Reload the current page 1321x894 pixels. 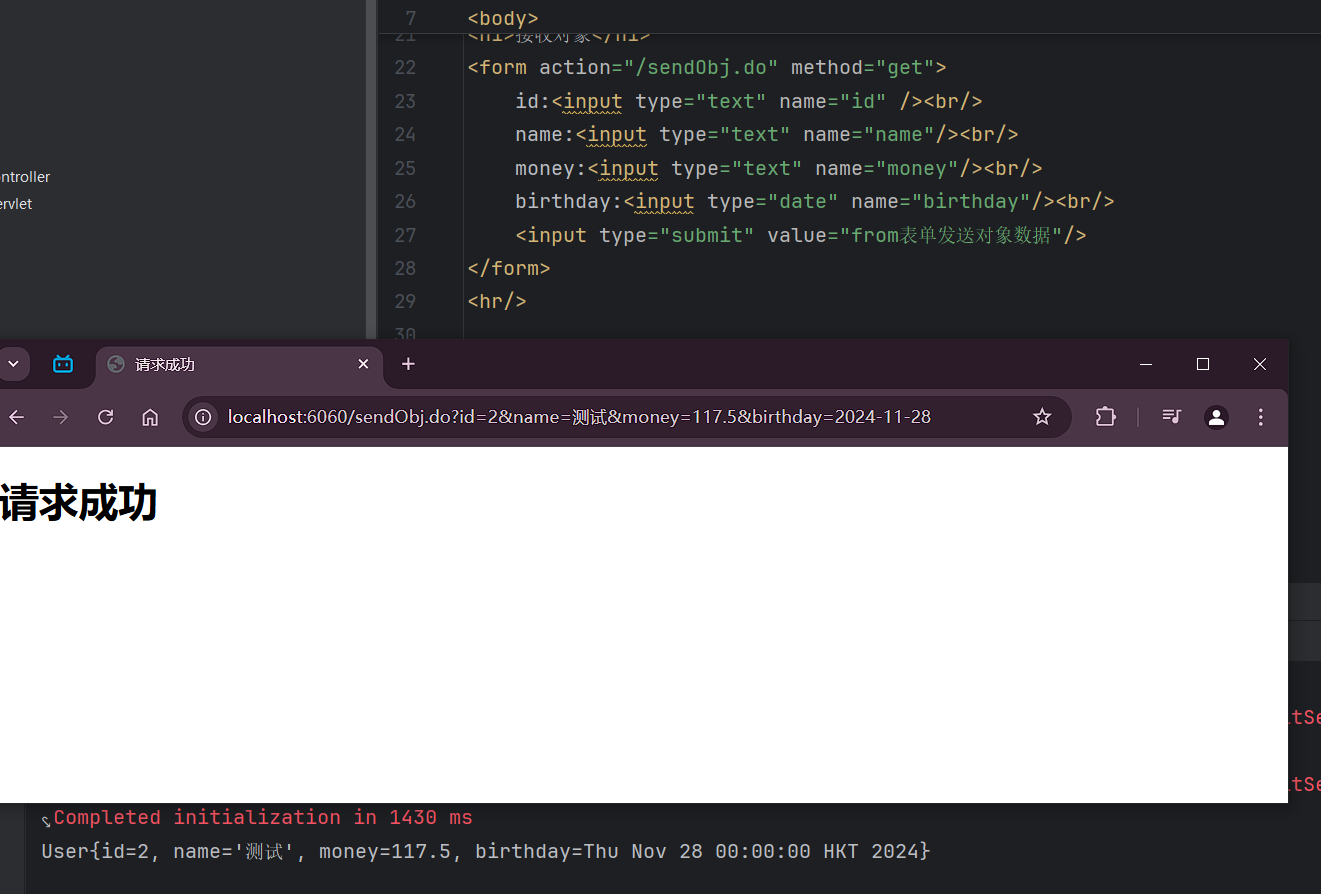click(105, 417)
